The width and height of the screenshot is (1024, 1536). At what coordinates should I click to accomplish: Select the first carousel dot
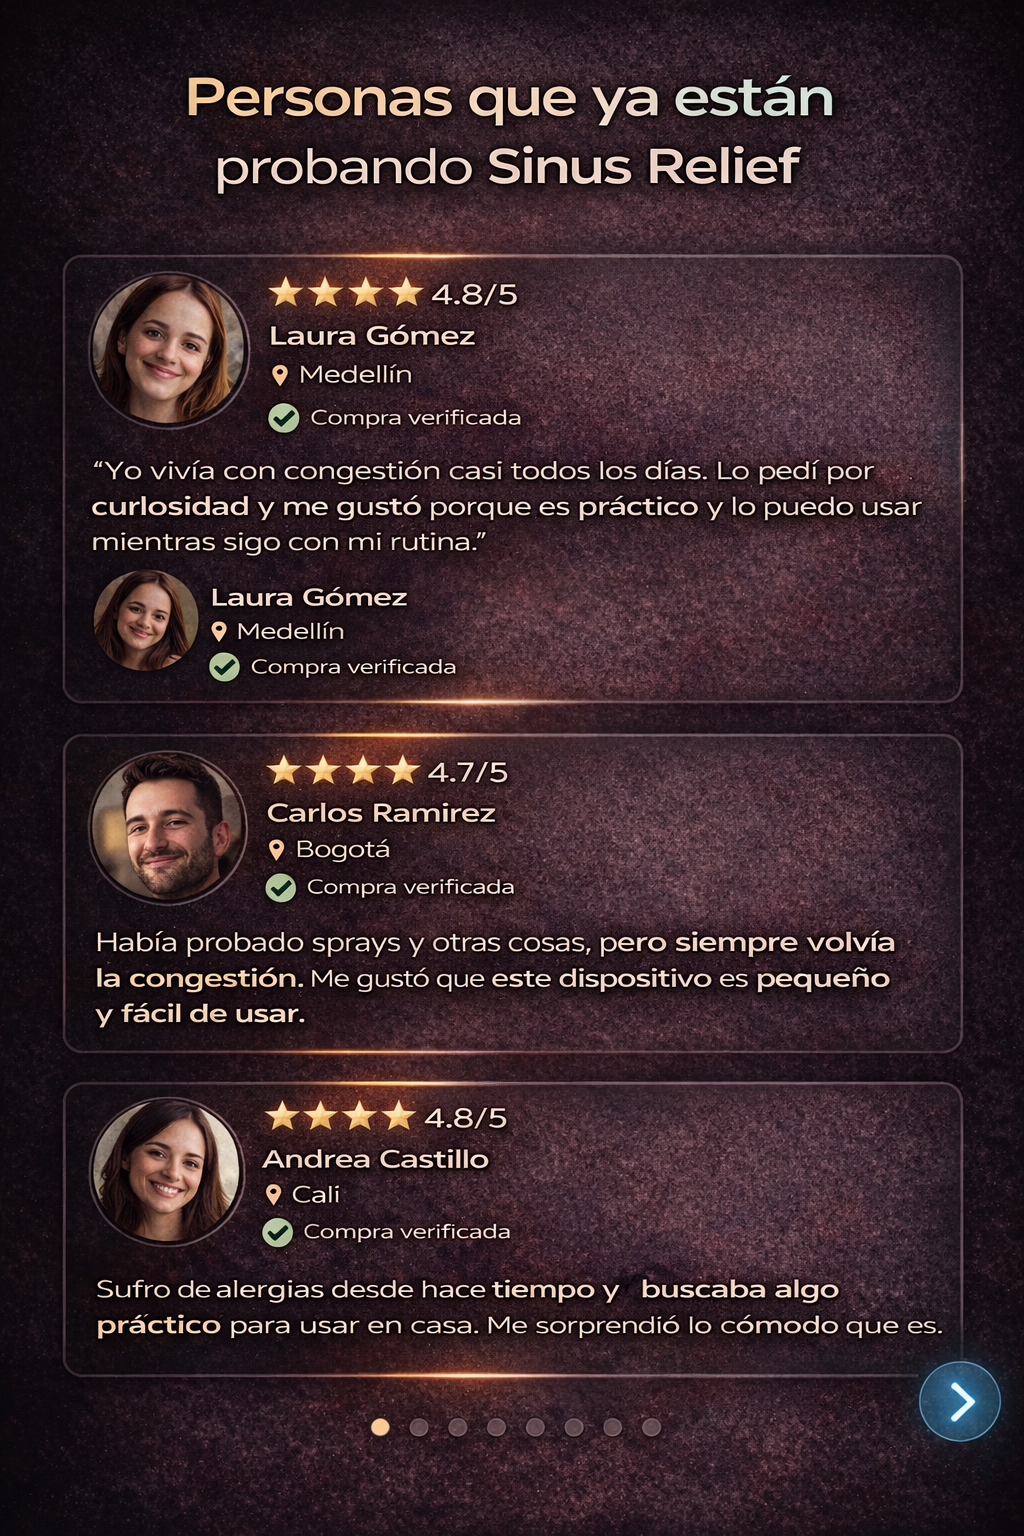380,1427
